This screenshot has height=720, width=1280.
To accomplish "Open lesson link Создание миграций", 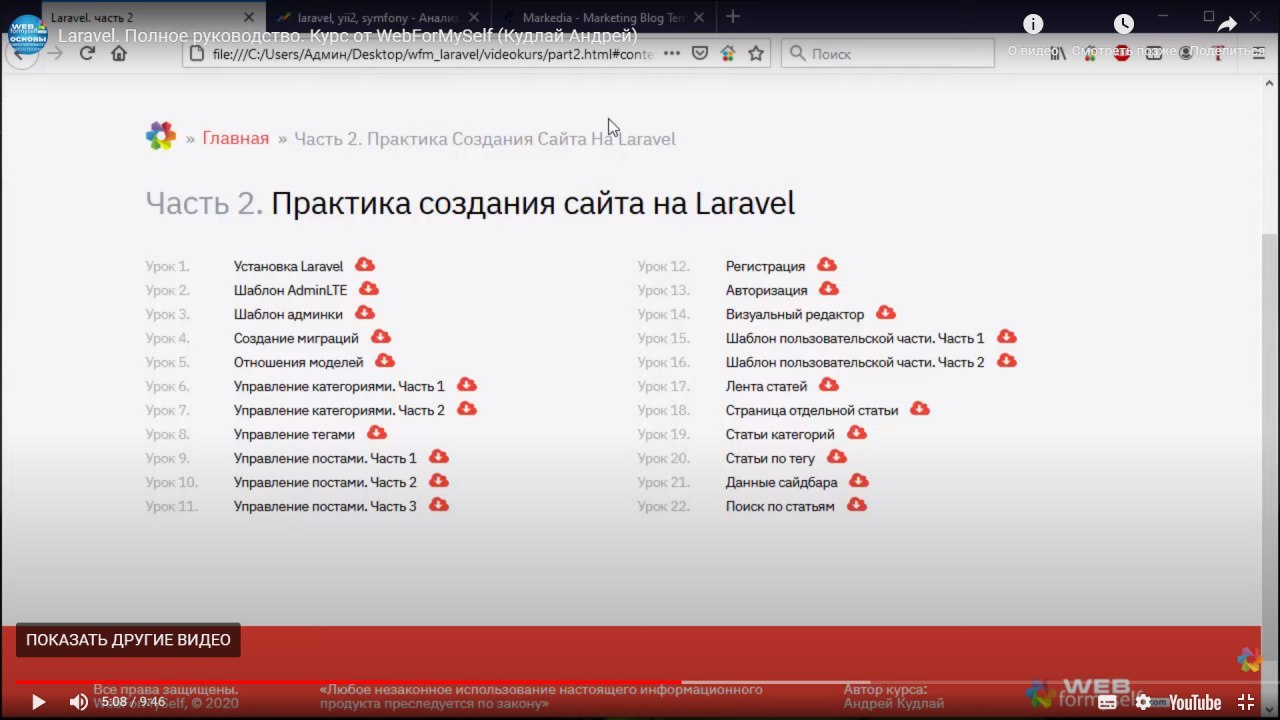I will click(x=296, y=338).
